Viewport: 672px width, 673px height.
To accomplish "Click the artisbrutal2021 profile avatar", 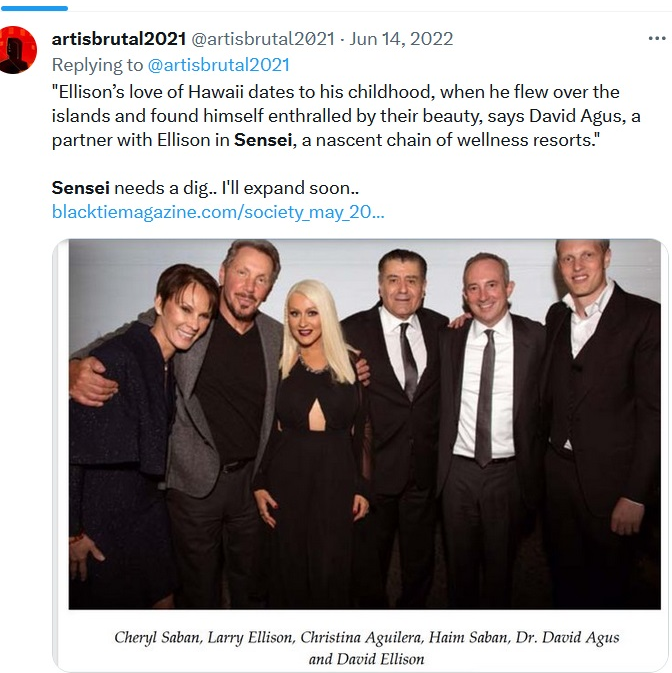I will point(19,50).
